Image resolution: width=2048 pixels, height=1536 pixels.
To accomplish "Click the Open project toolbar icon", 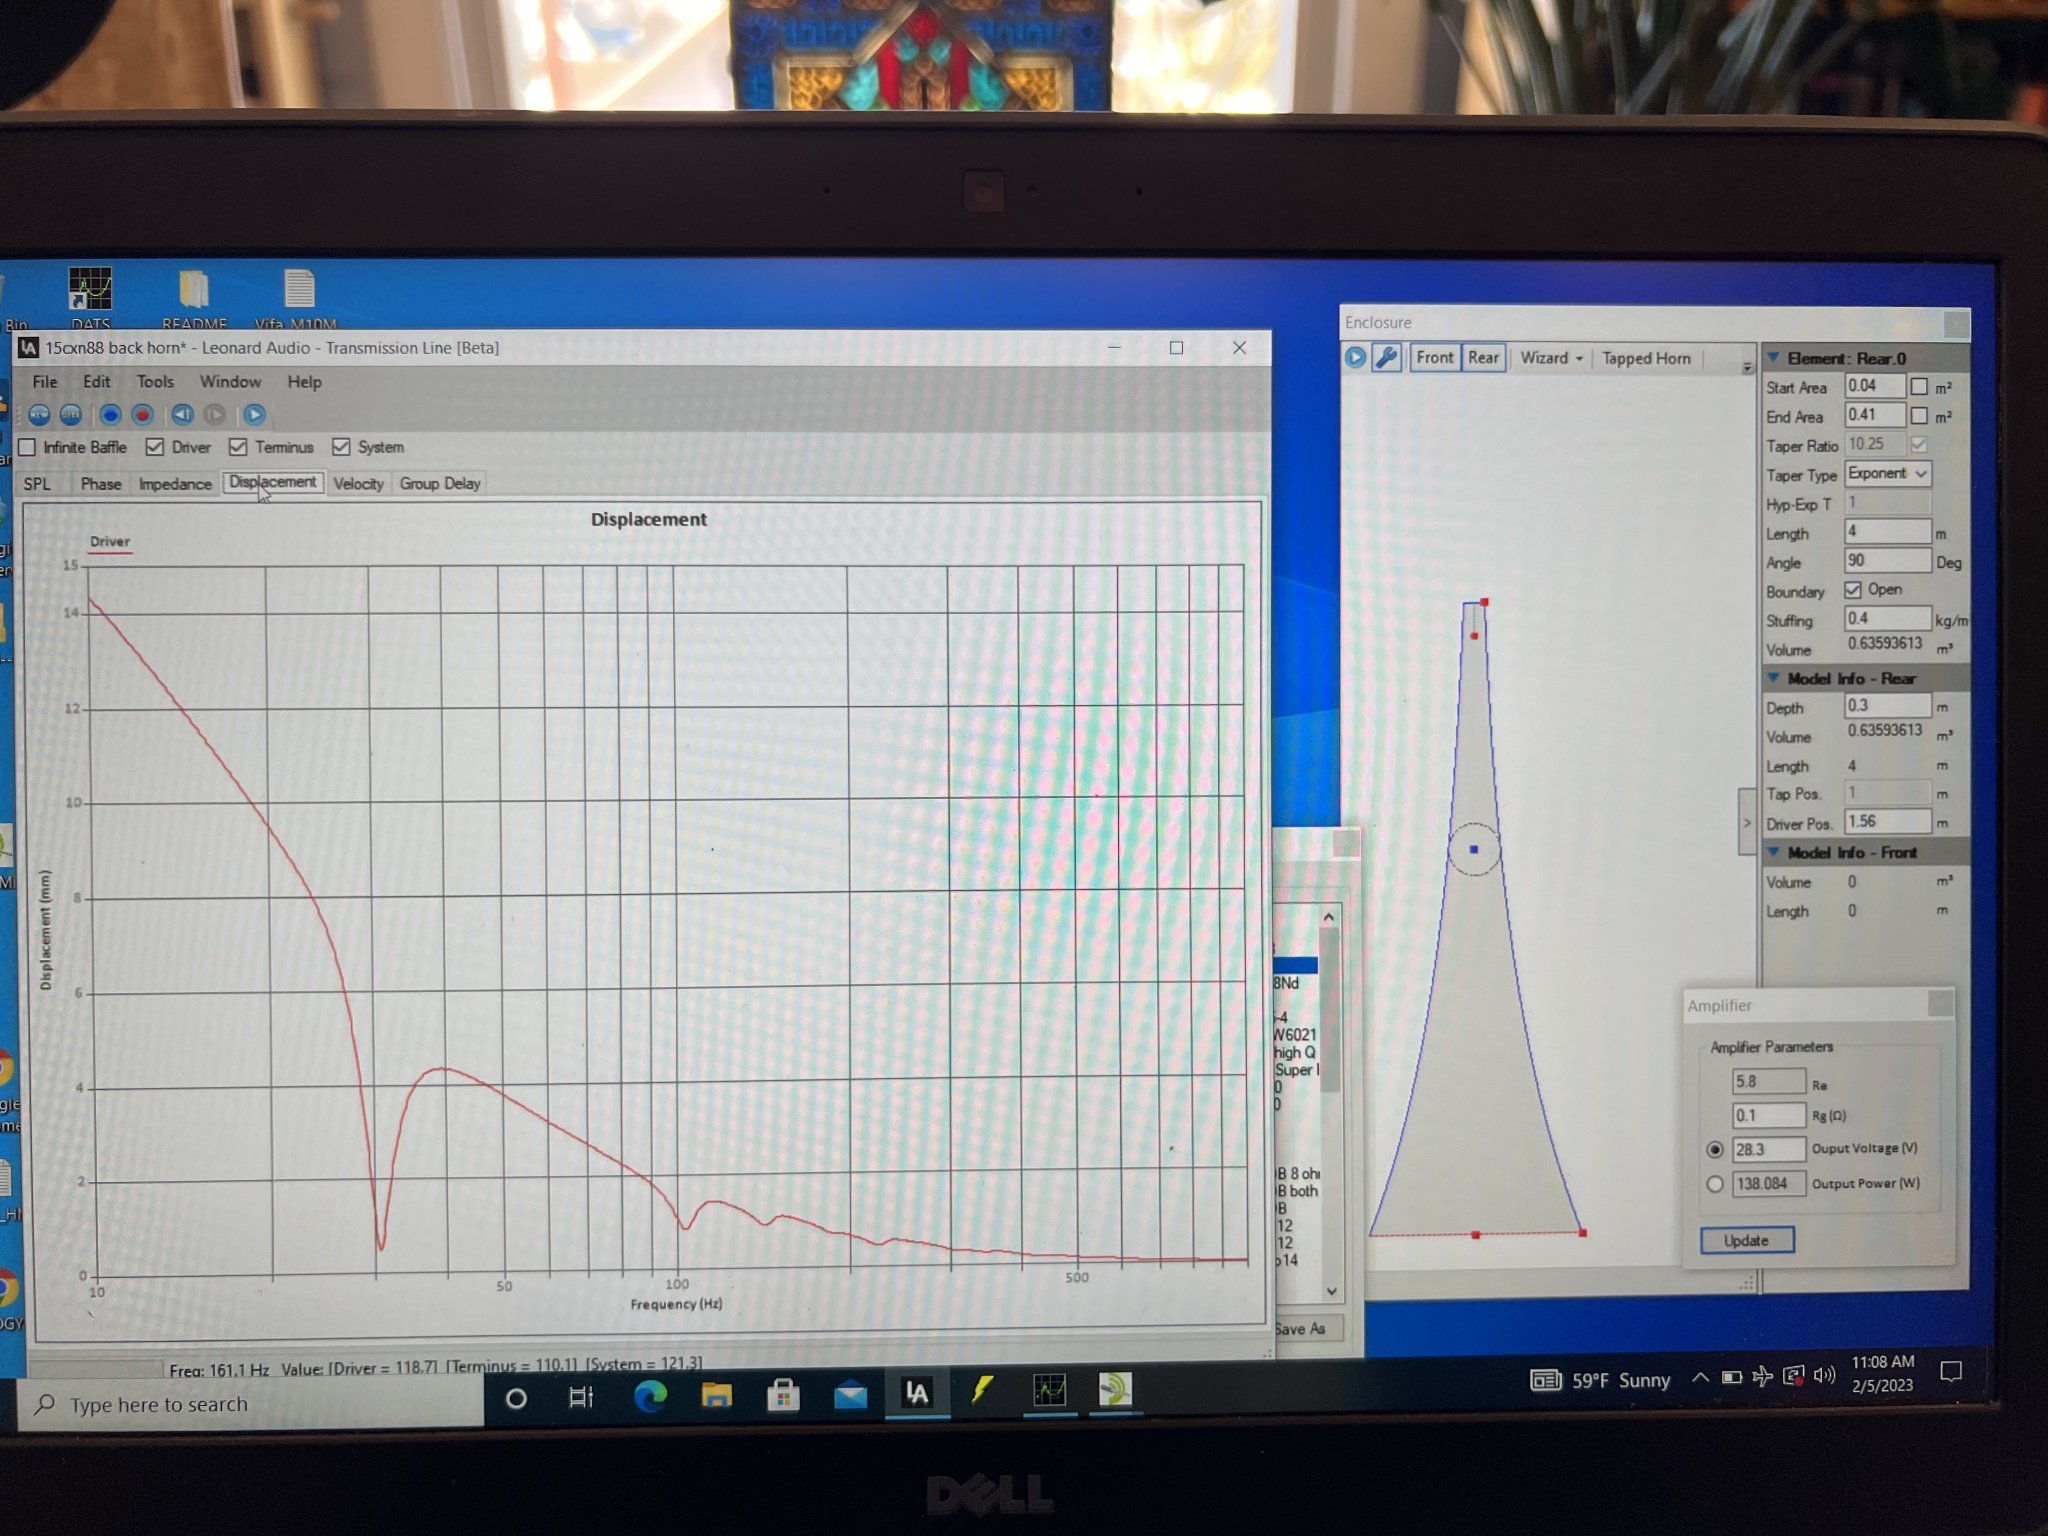I will click(x=71, y=414).
